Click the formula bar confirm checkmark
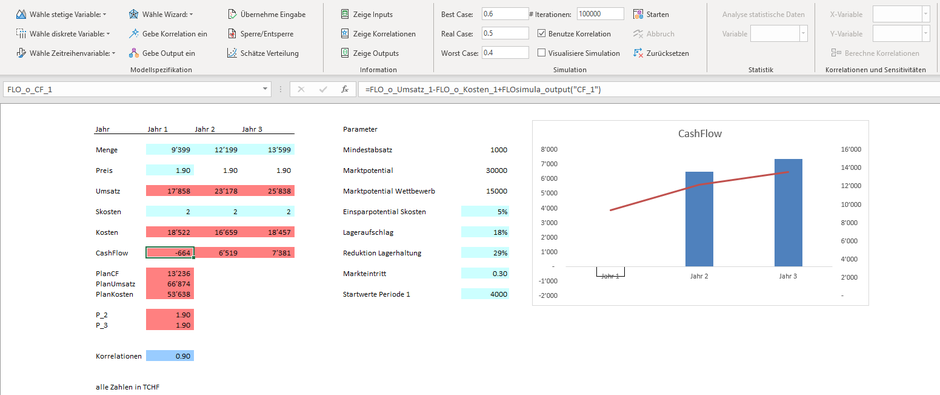This screenshot has height=395, width=940. click(x=323, y=89)
